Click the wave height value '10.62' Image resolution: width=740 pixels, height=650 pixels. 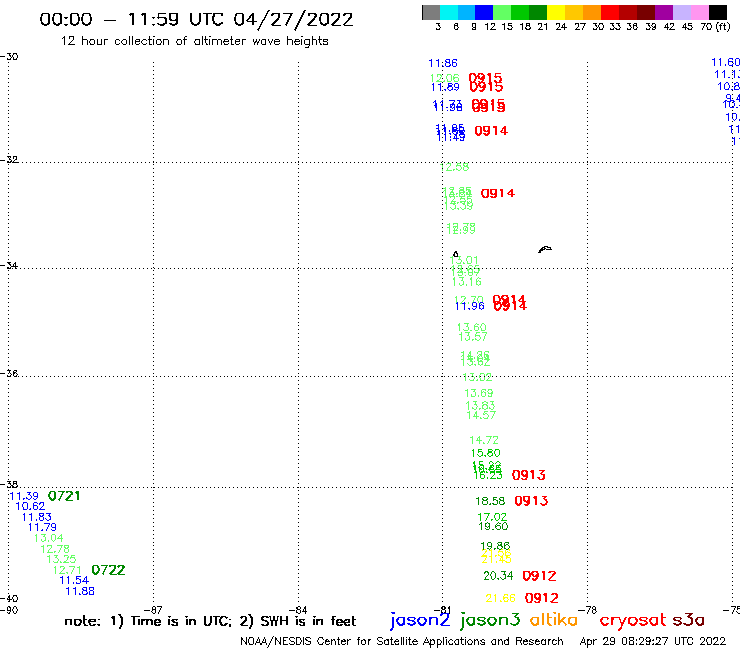click(x=30, y=506)
